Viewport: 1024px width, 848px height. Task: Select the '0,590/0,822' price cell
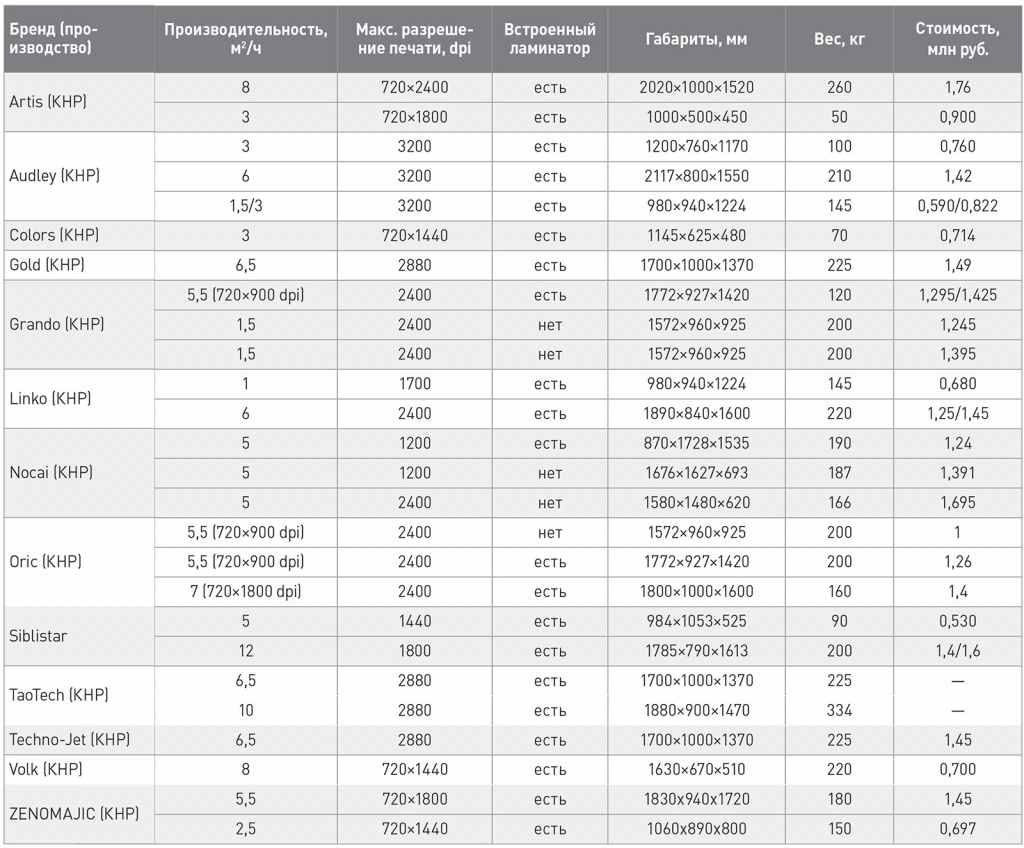[x=957, y=206]
